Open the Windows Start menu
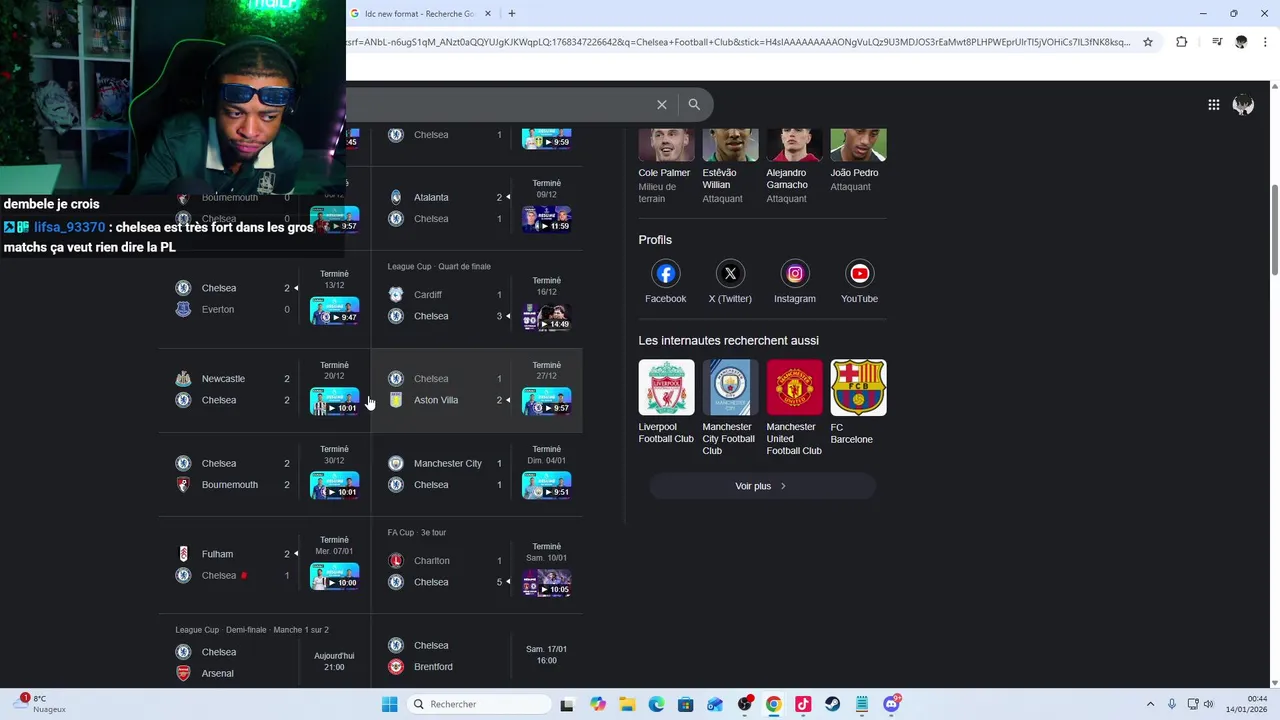The image size is (1280, 720). (x=389, y=704)
